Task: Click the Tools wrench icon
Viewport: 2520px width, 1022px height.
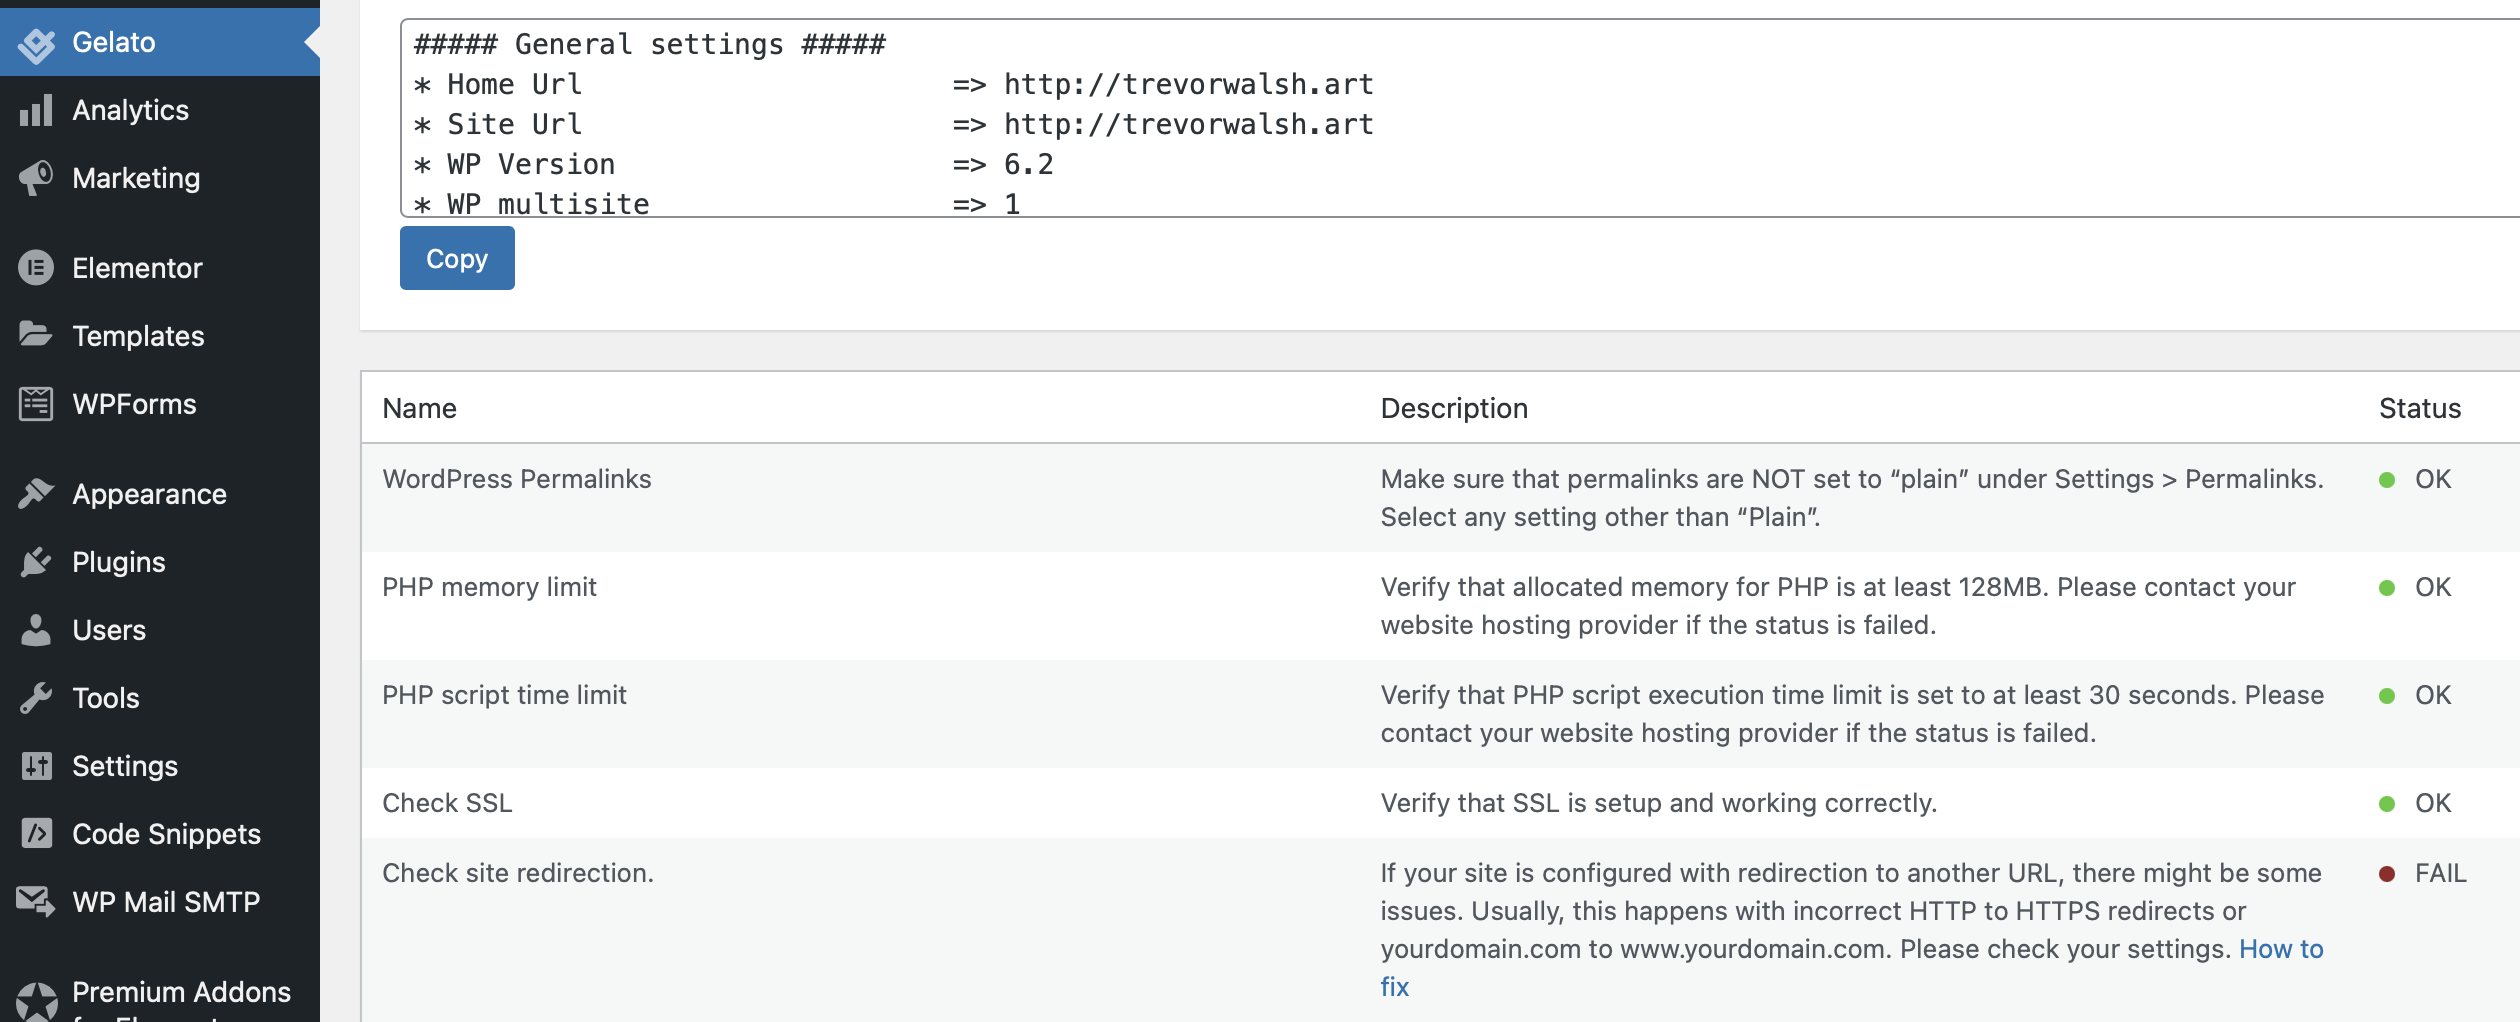Action: pos(37,698)
